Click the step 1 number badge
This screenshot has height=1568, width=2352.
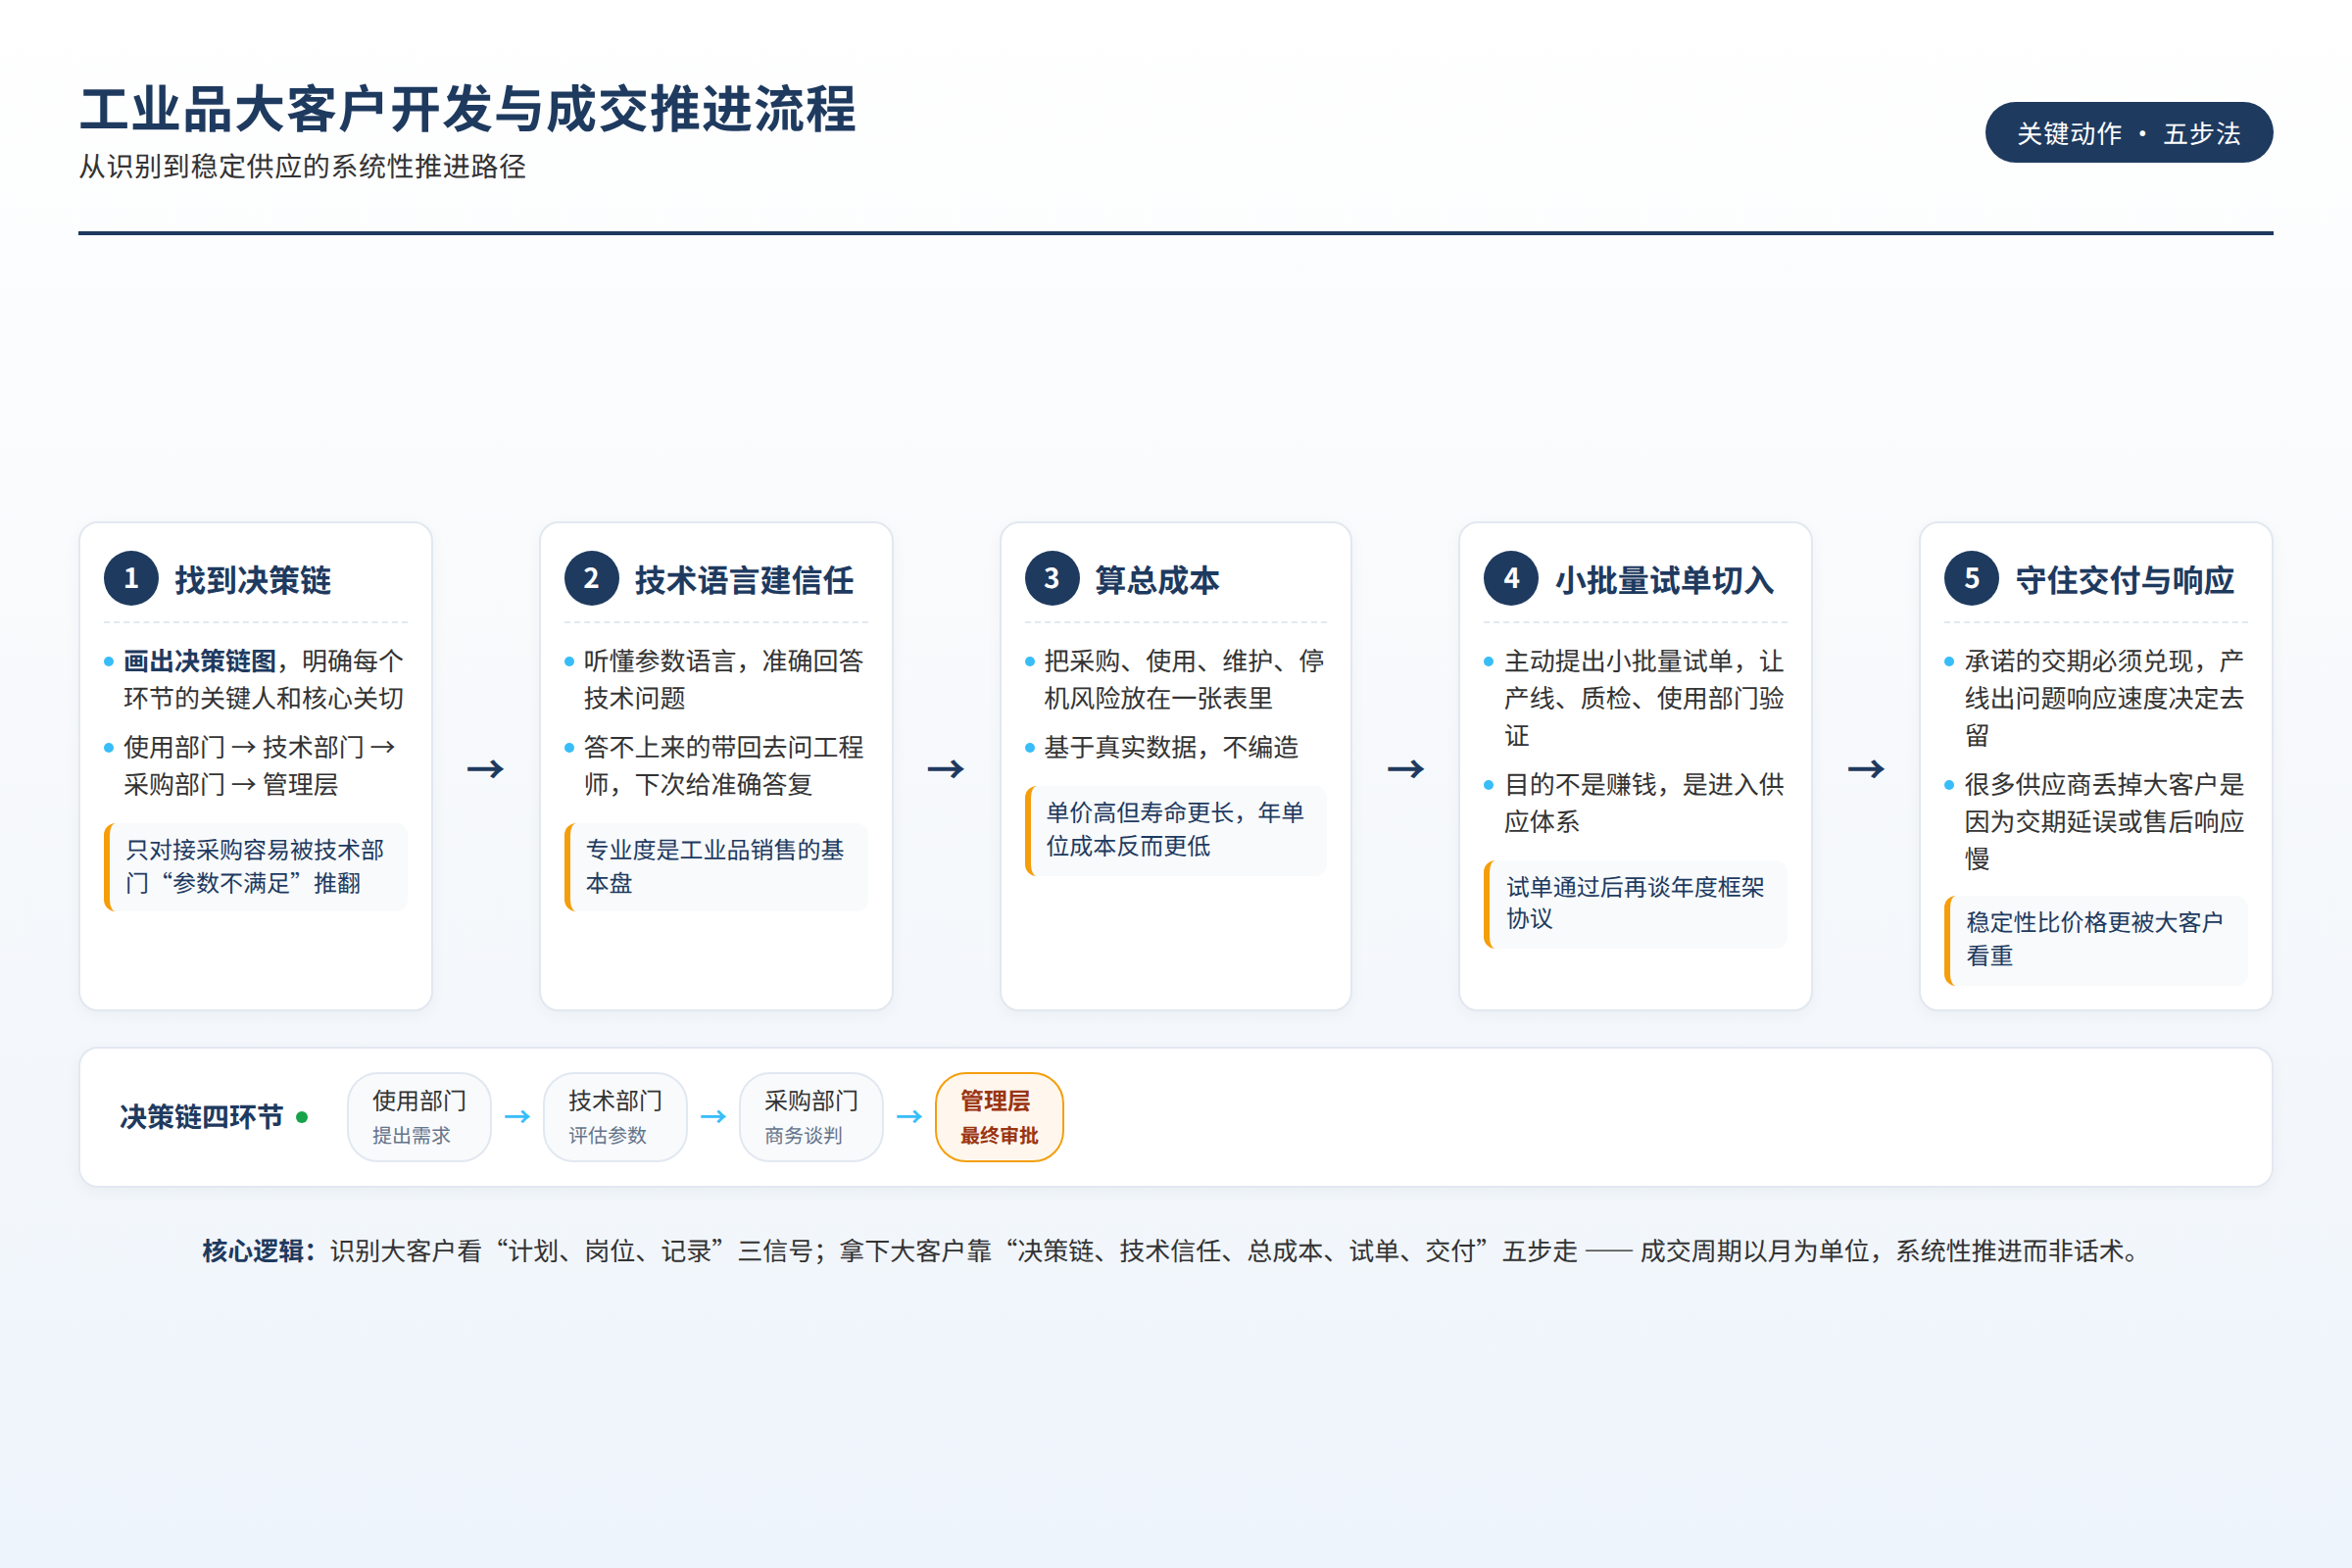click(x=131, y=578)
